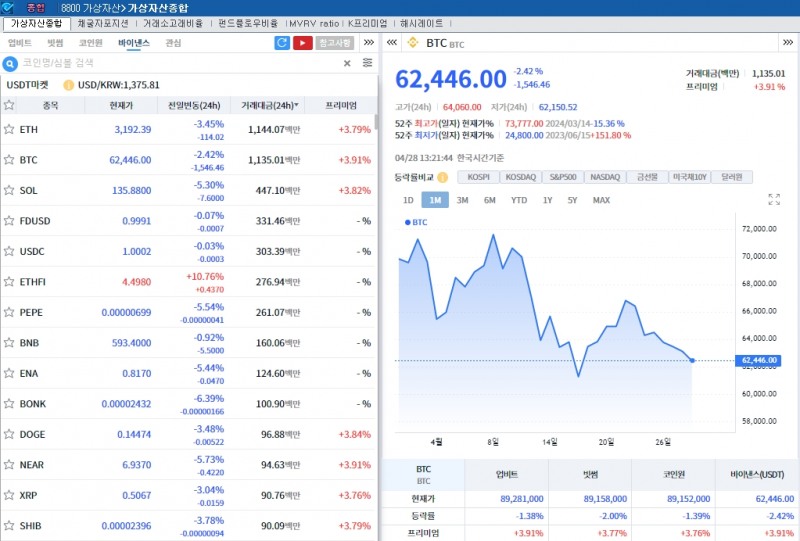The image size is (800, 541).
Task: Toggle favorite star for ETH
Action: [x=9, y=130]
